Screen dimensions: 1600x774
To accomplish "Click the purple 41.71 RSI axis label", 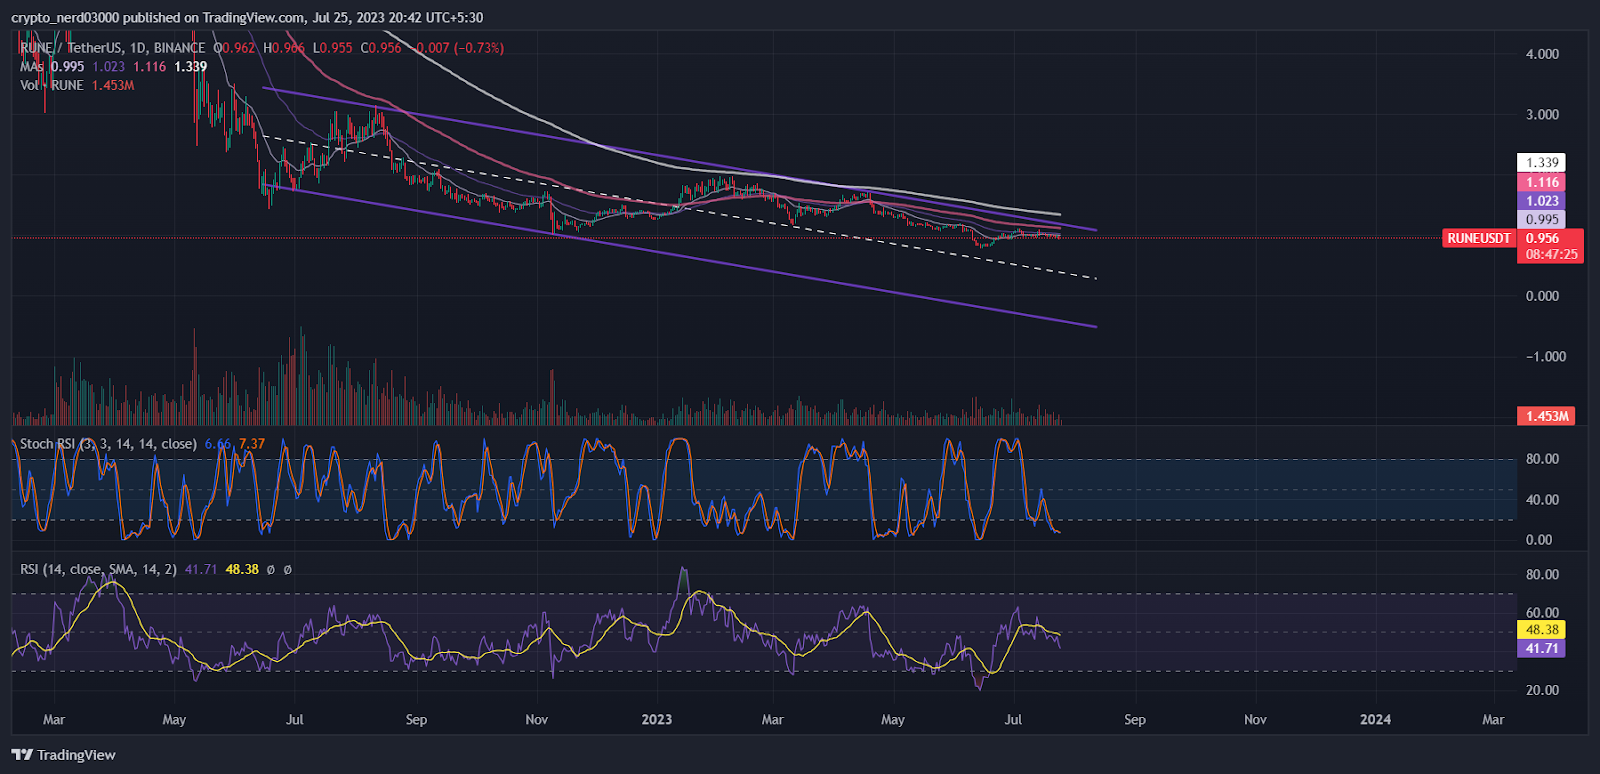I will click(1542, 649).
